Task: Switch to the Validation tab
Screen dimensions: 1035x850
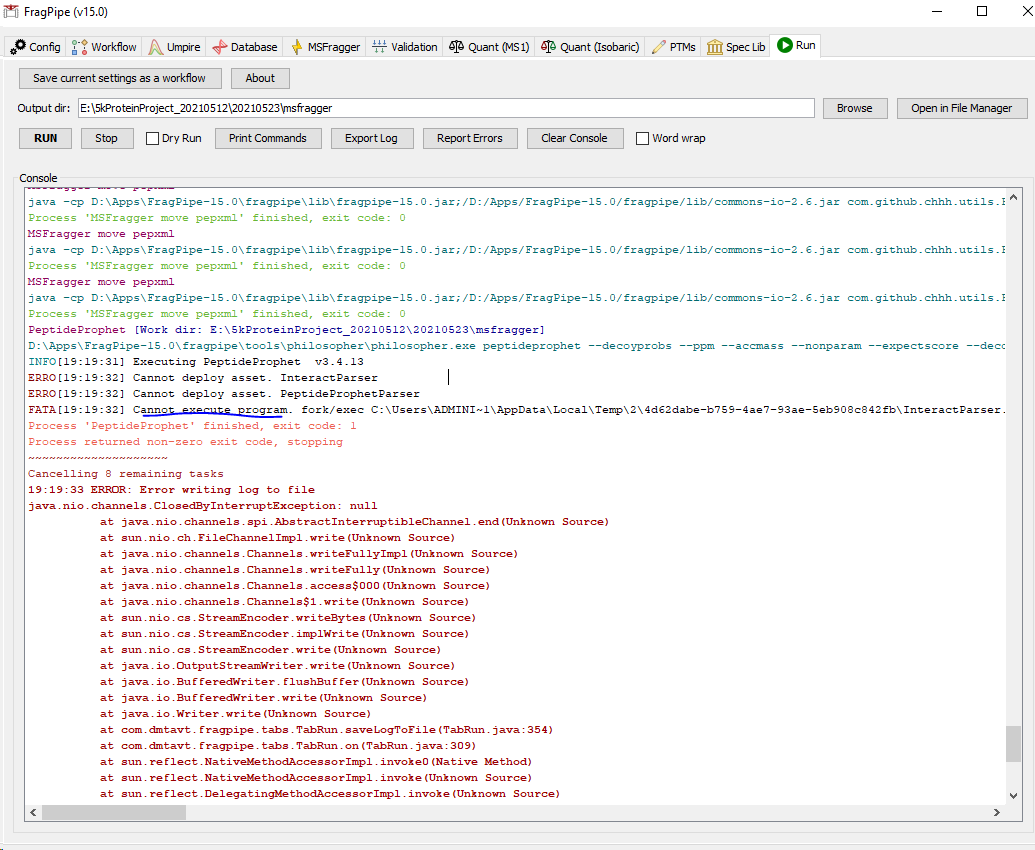Action: coord(404,46)
